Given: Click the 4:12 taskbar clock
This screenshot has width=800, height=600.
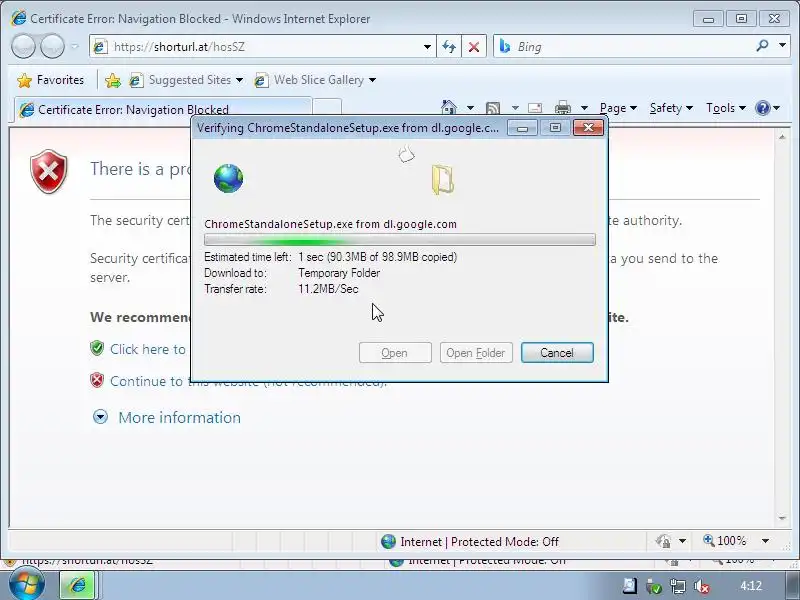Looking at the screenshot, I should click(751, 586).
